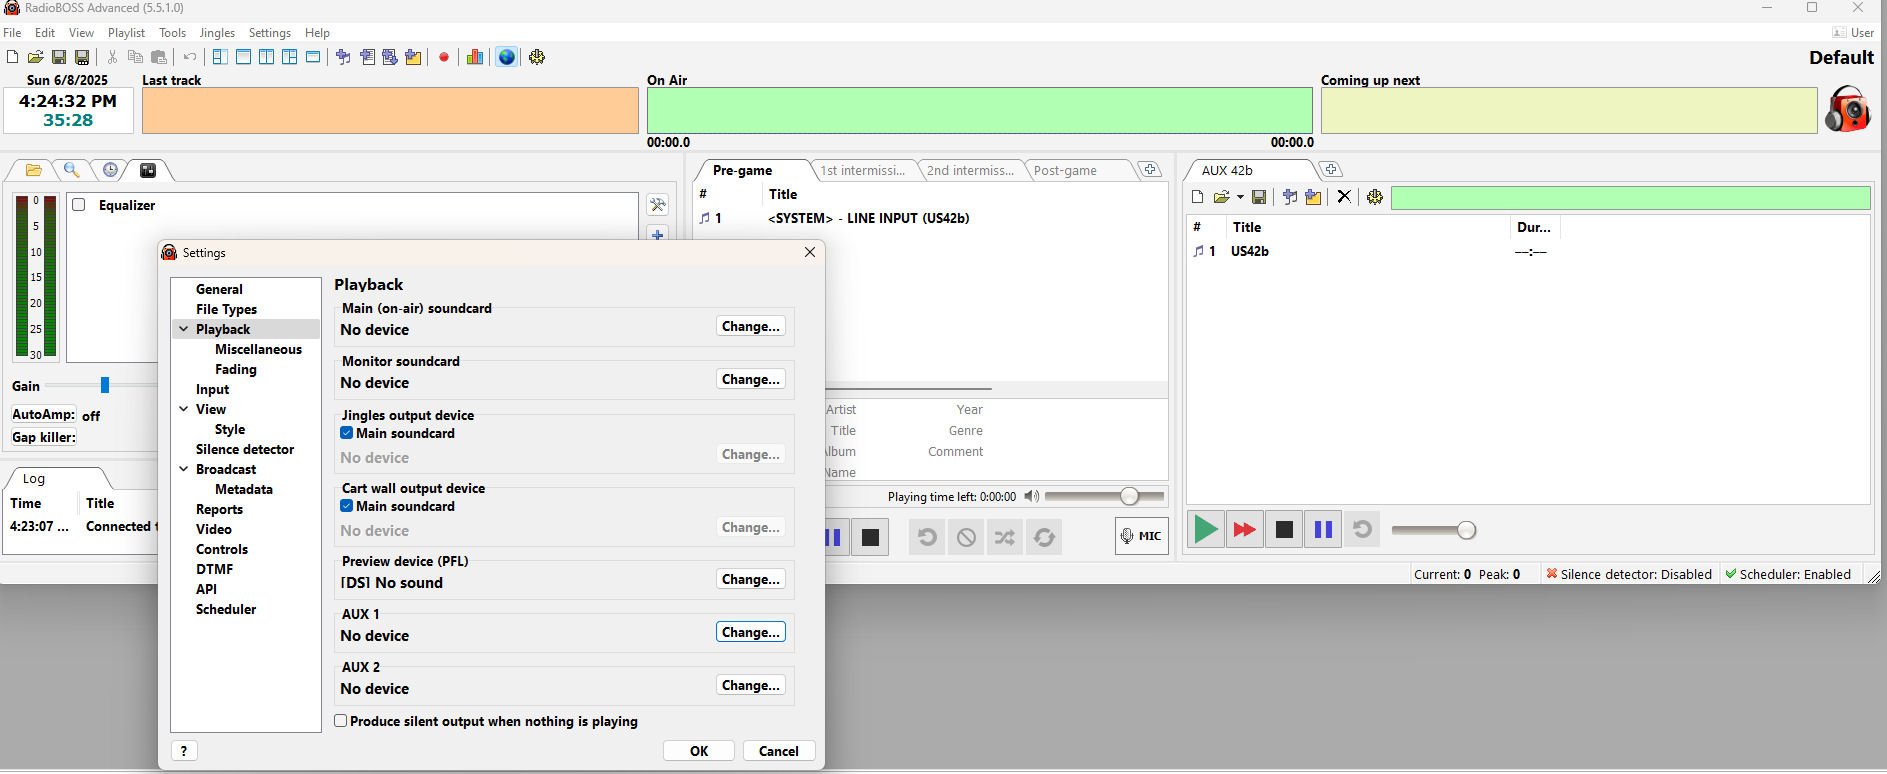Collapse the Playback tree node
The width and height of the screenshot is (1887, 774).
pyautogui.click(x=184, y=329)
